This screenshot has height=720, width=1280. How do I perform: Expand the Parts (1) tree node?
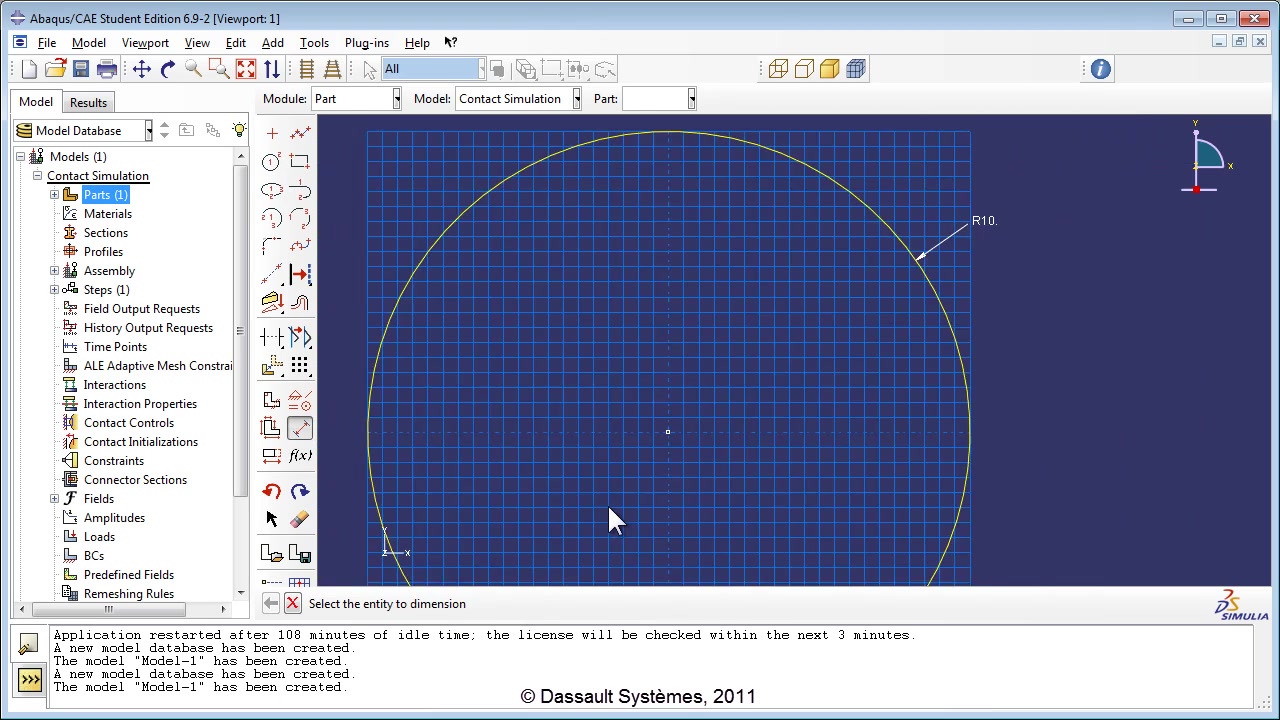coord(54,195)
